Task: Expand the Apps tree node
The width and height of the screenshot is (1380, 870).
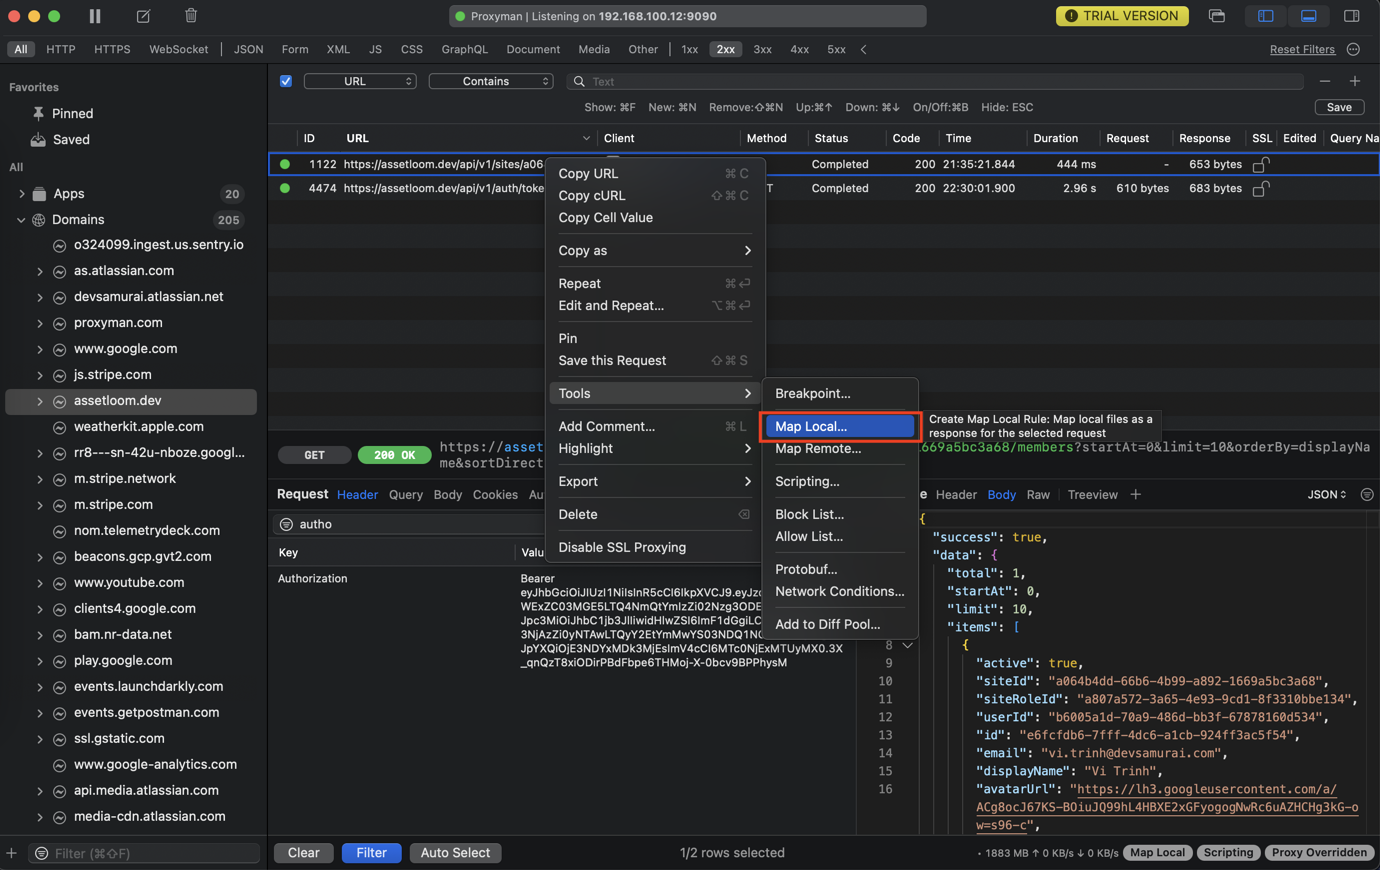Action: tap(22, 193)
